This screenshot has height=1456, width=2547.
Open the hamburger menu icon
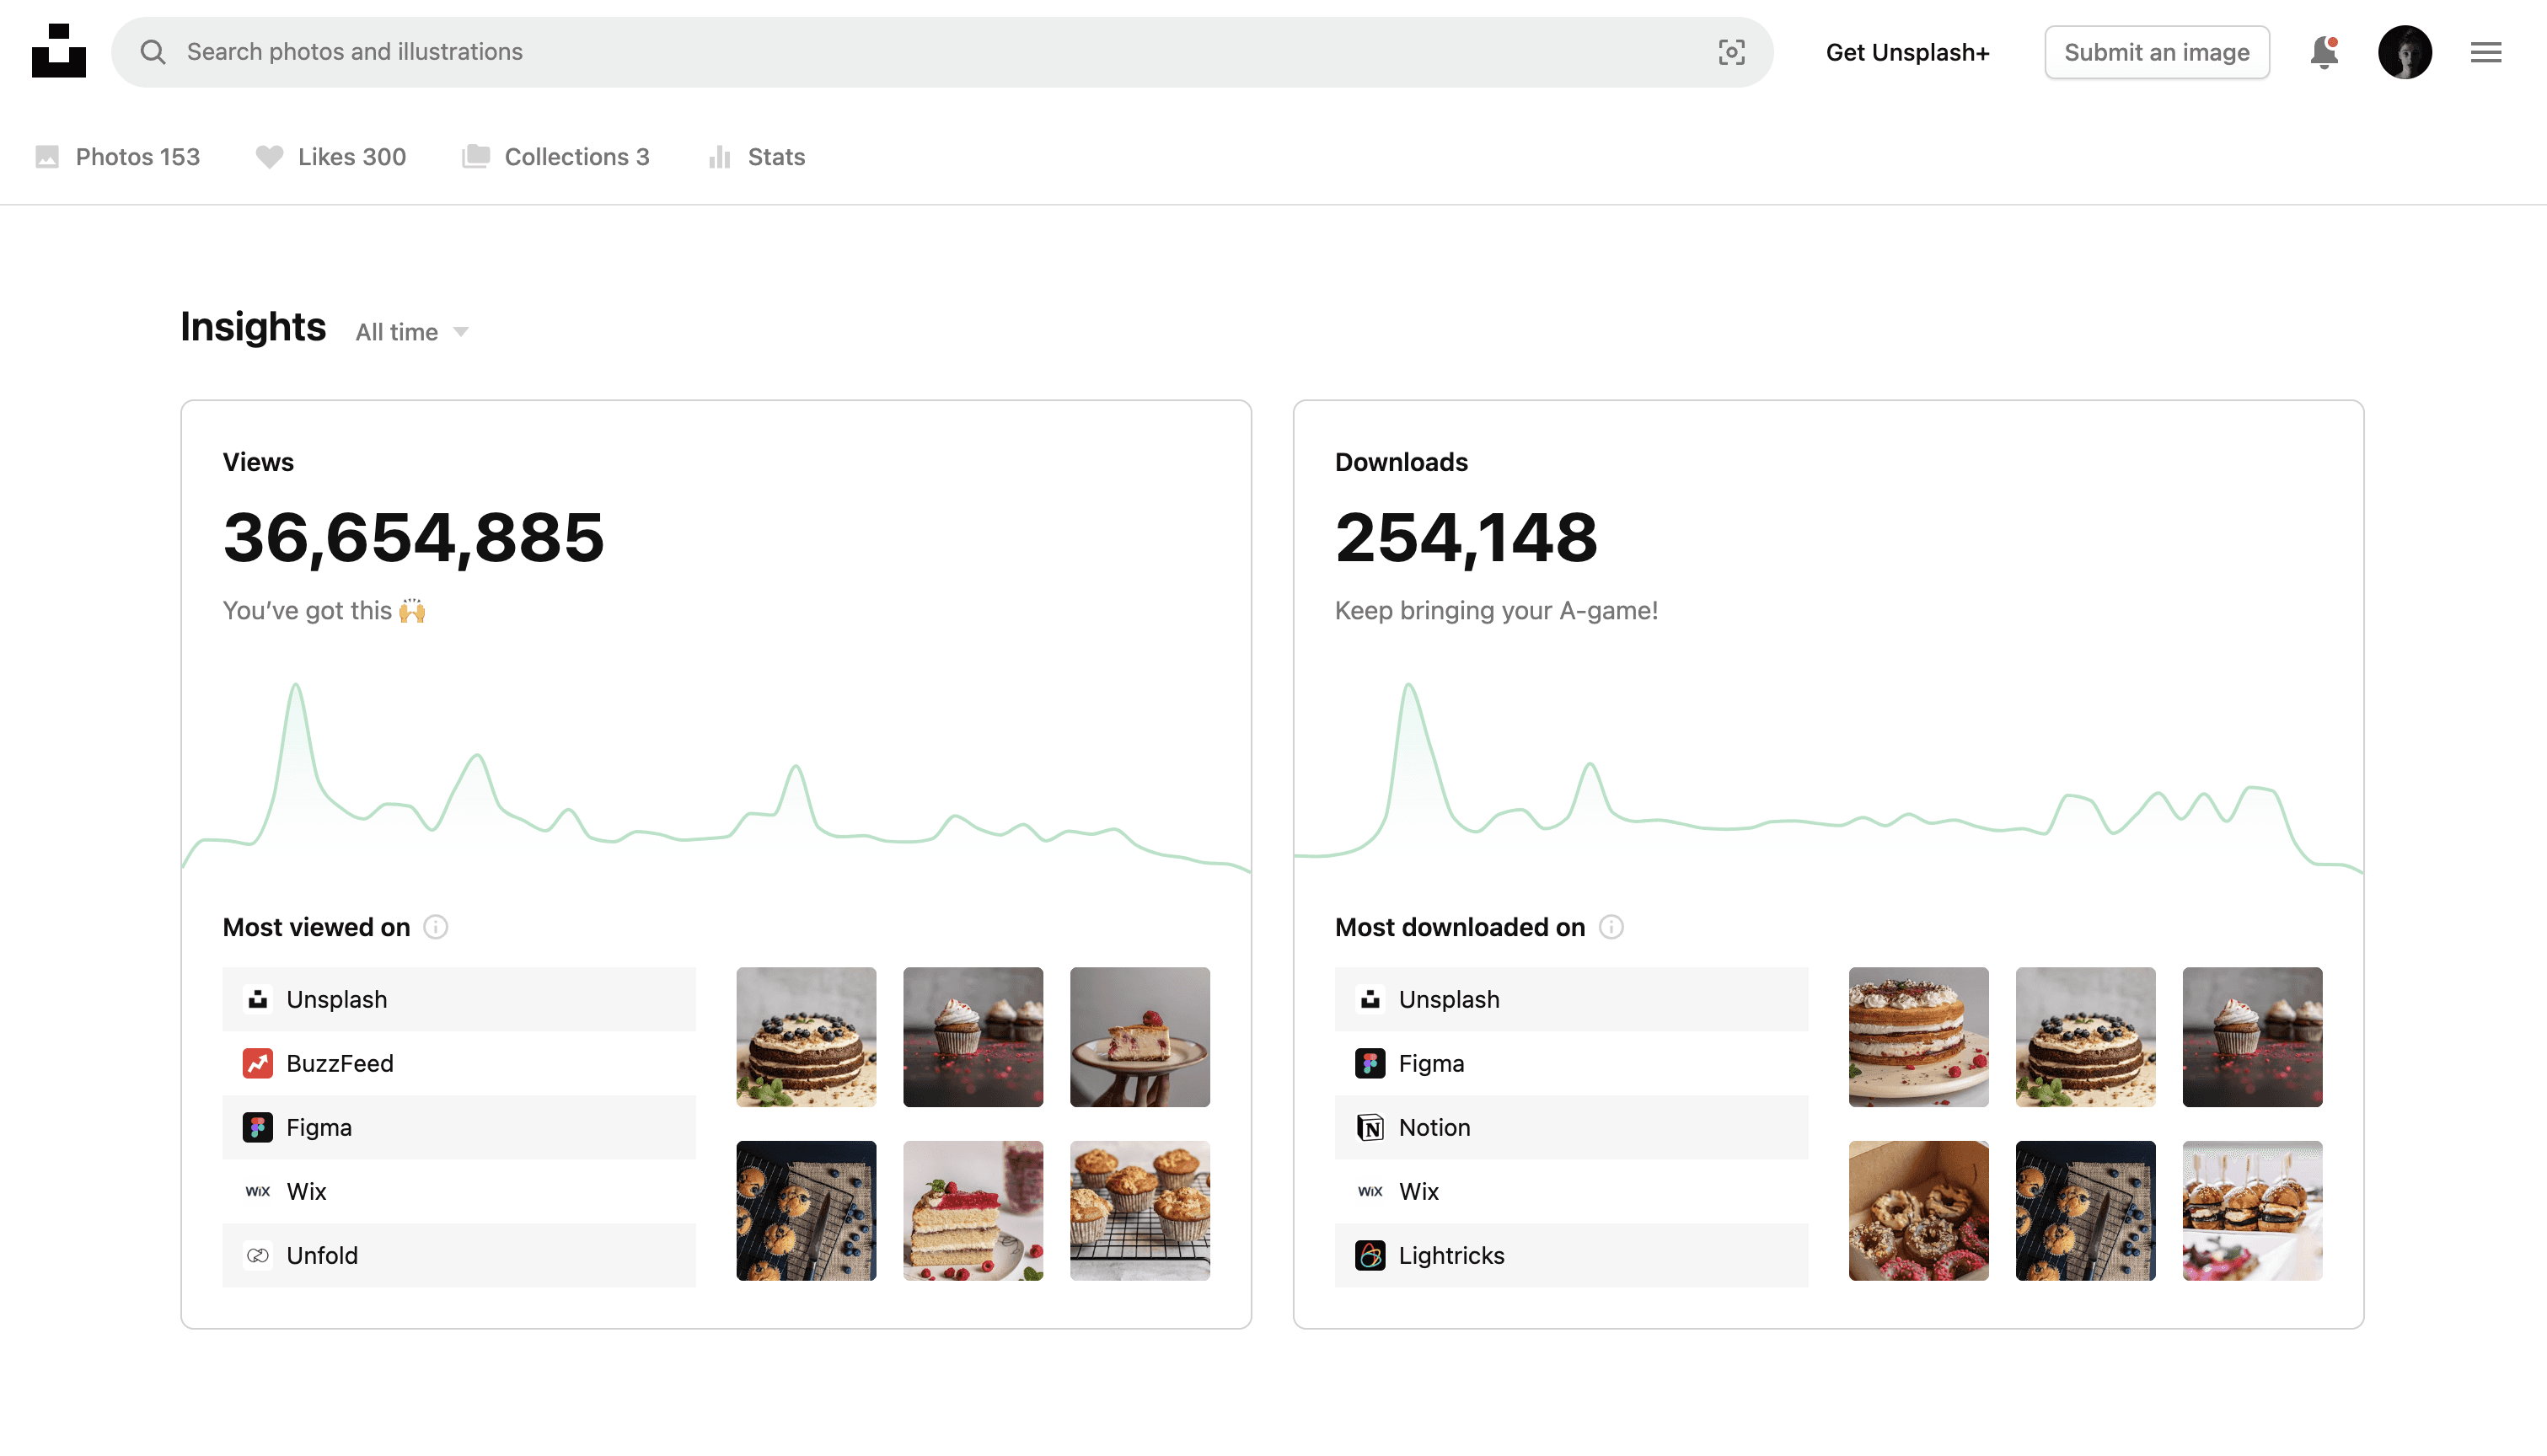coord(2485,52)
